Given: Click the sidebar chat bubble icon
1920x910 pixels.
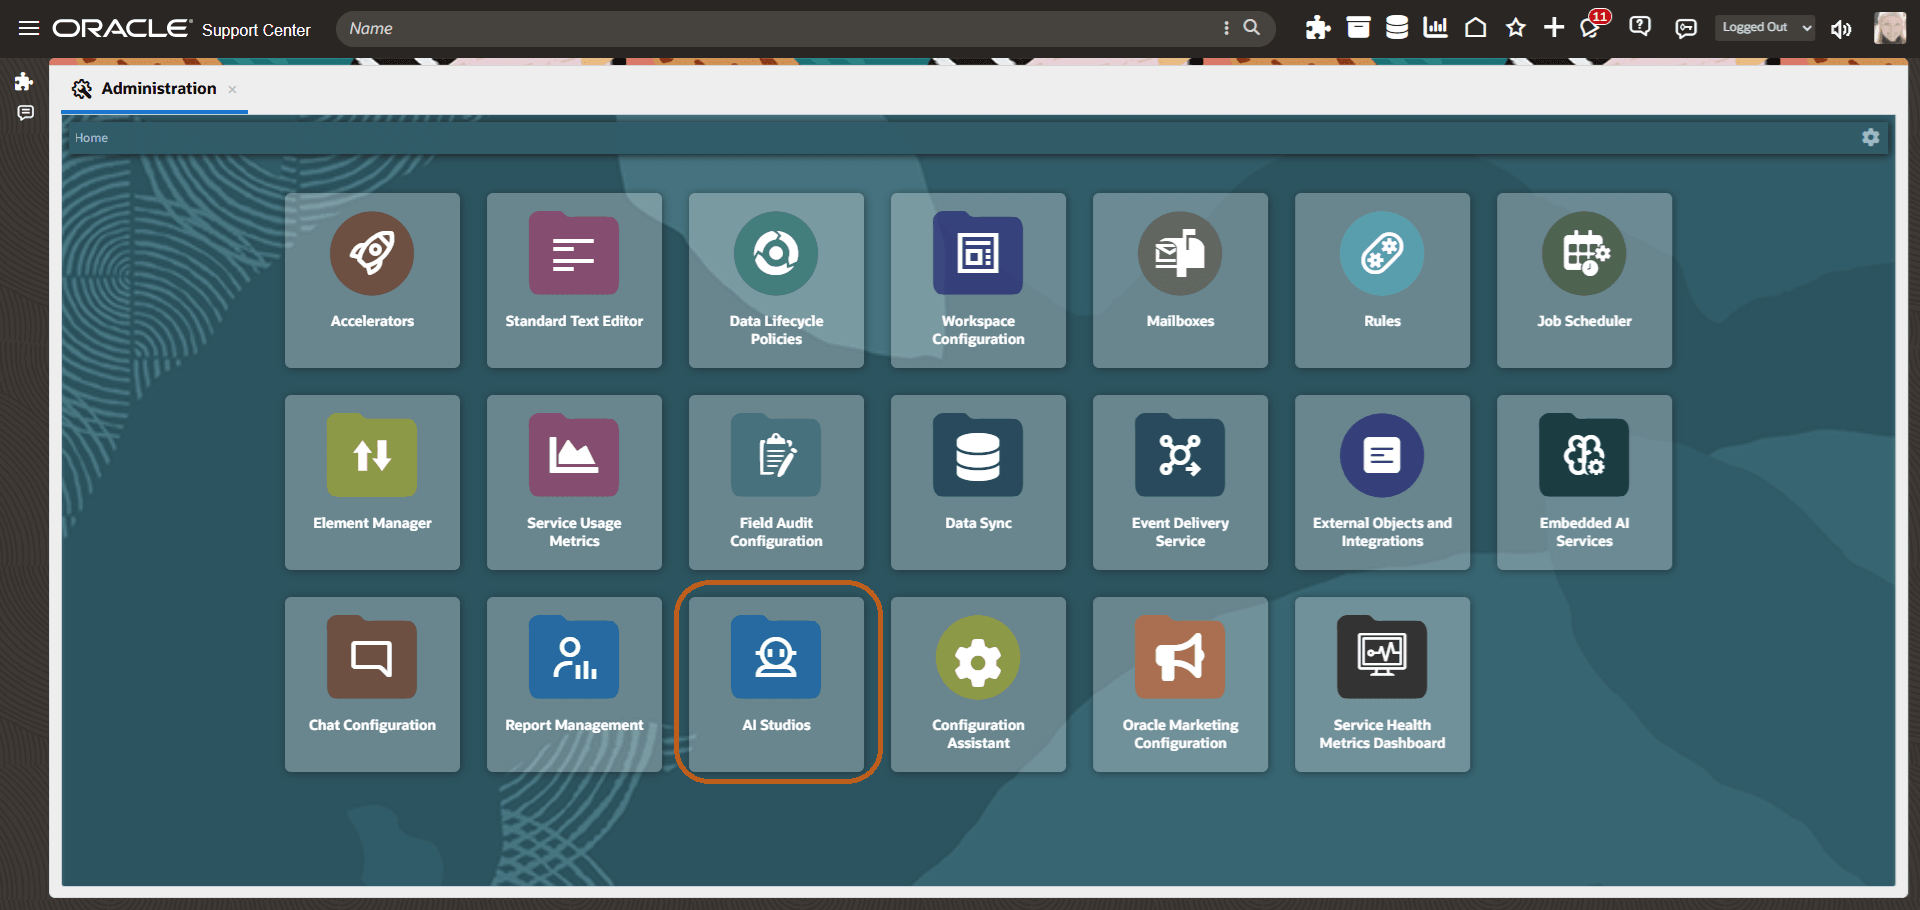Looking at the screenshot, I should 25,113.
